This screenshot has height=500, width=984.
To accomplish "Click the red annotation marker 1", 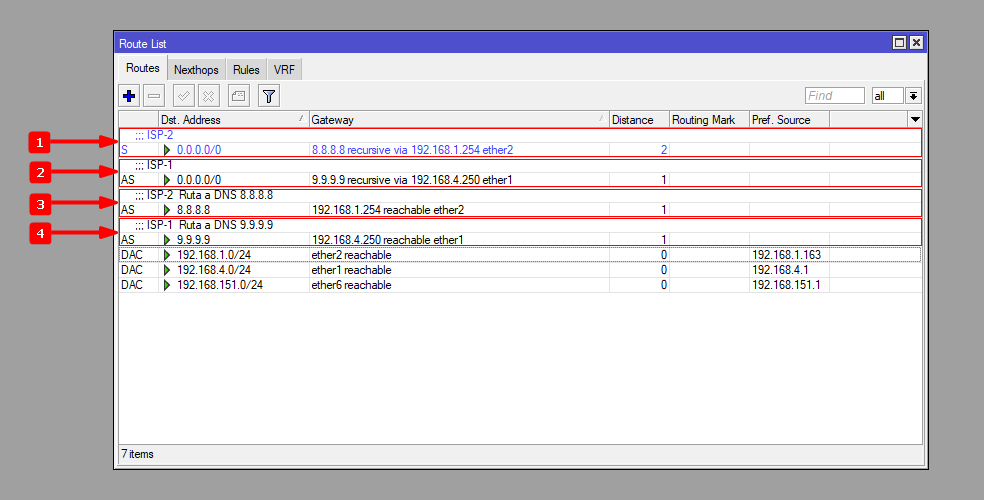I will tap(38, 142).
